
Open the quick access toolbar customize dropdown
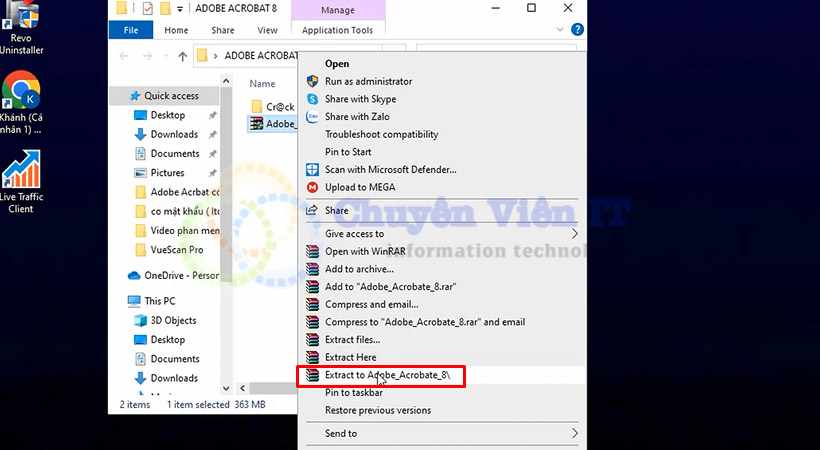click(179, 9)
